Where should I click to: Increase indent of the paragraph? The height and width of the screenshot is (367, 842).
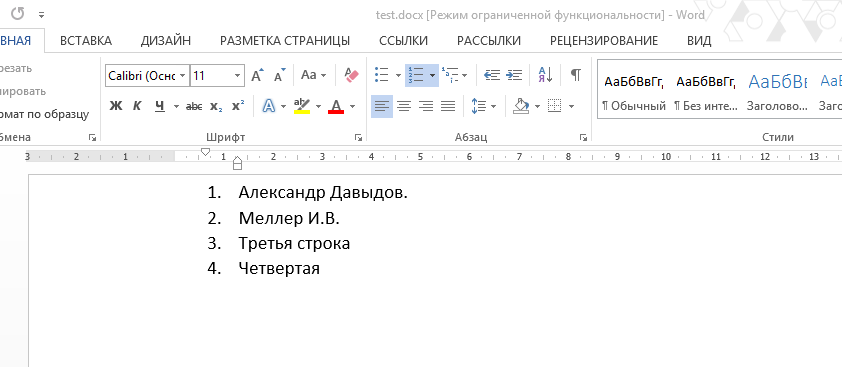(514, 75)
